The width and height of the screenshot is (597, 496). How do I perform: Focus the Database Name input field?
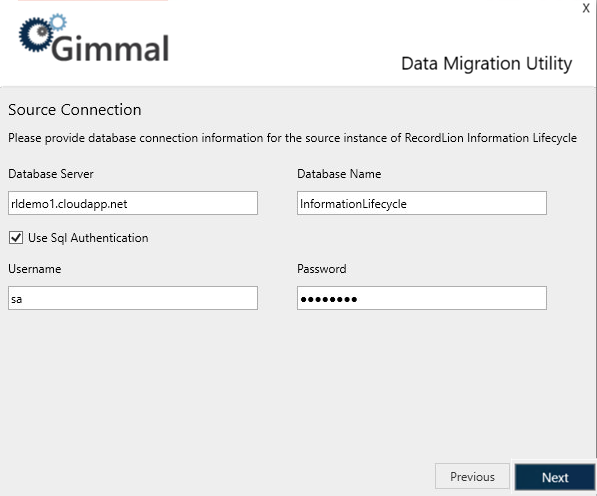coord(422,203)
